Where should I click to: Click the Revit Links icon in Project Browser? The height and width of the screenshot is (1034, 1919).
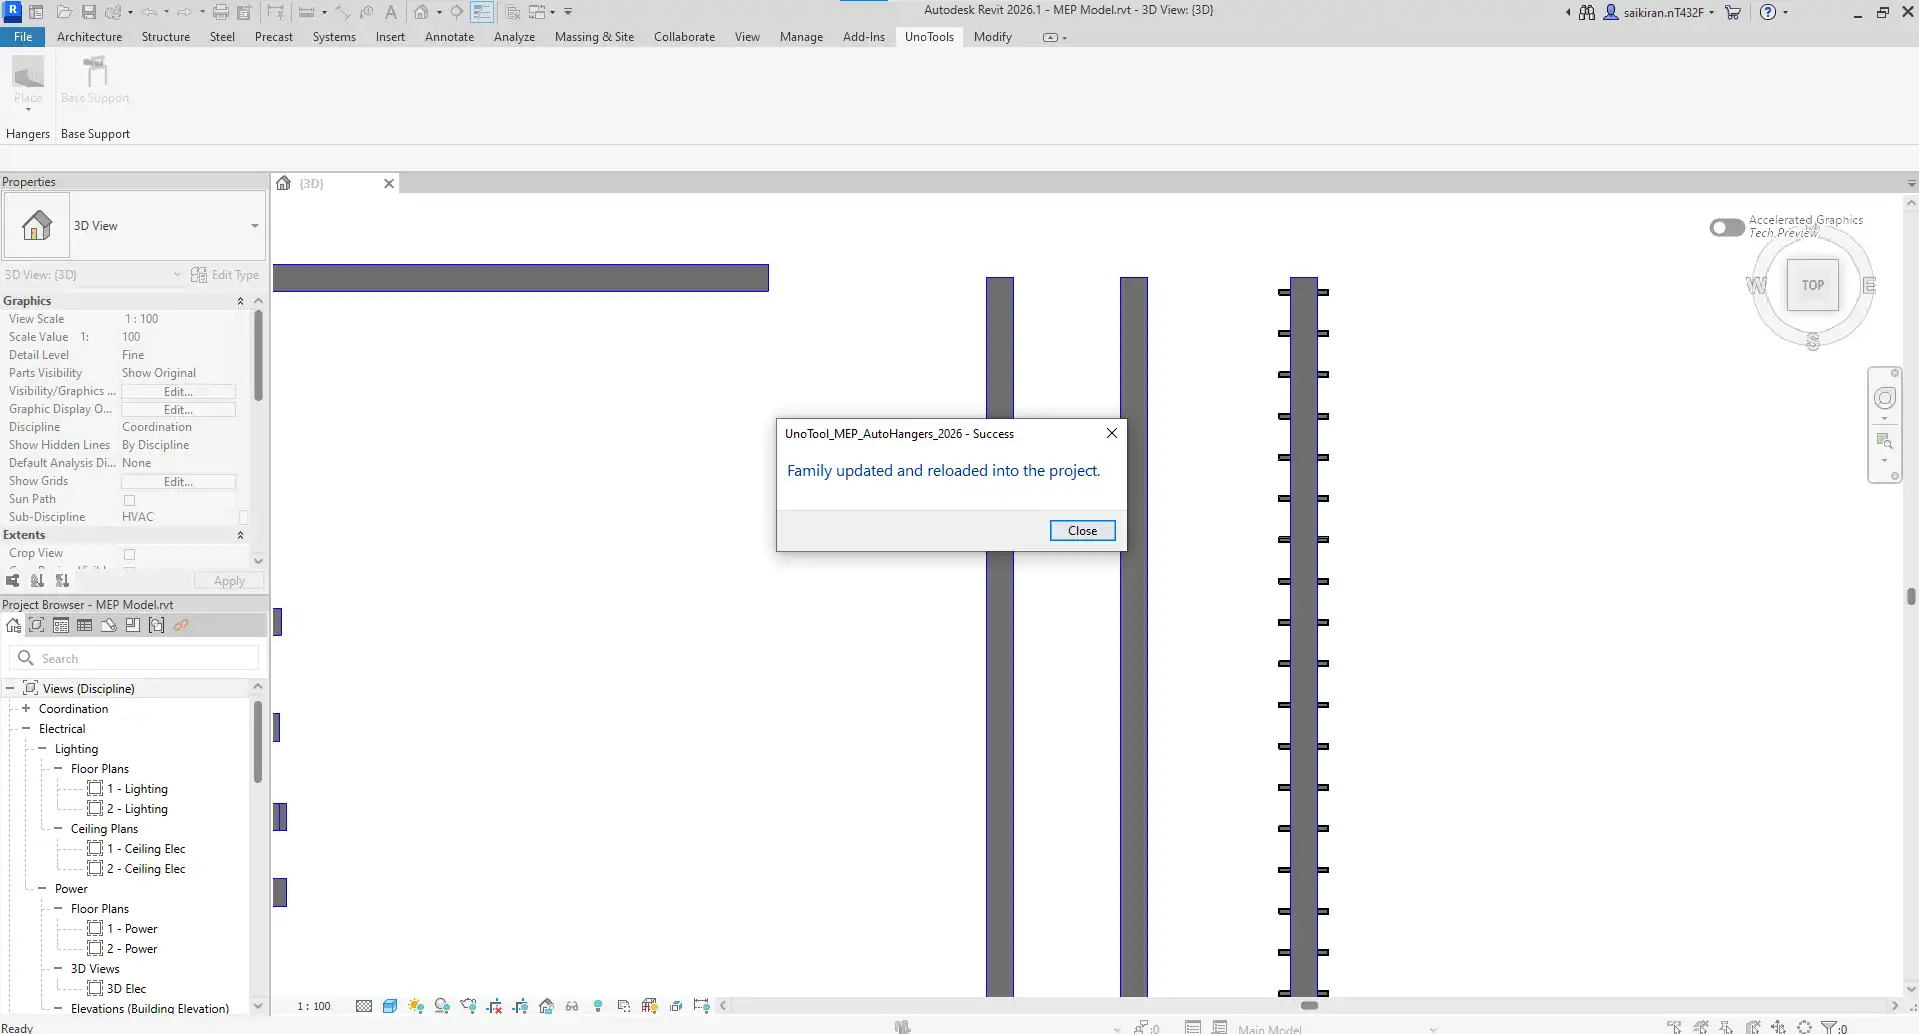point(181,626)
